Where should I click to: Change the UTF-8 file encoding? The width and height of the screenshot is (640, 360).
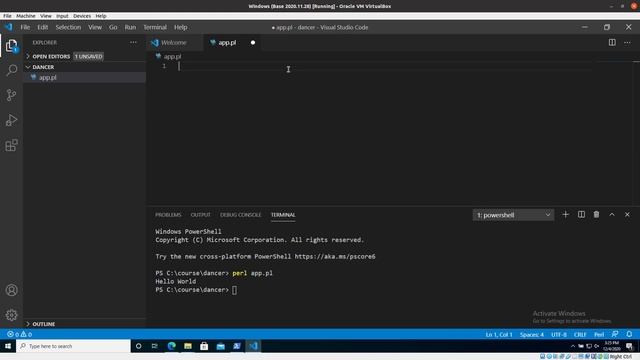(x=559, y=334)
